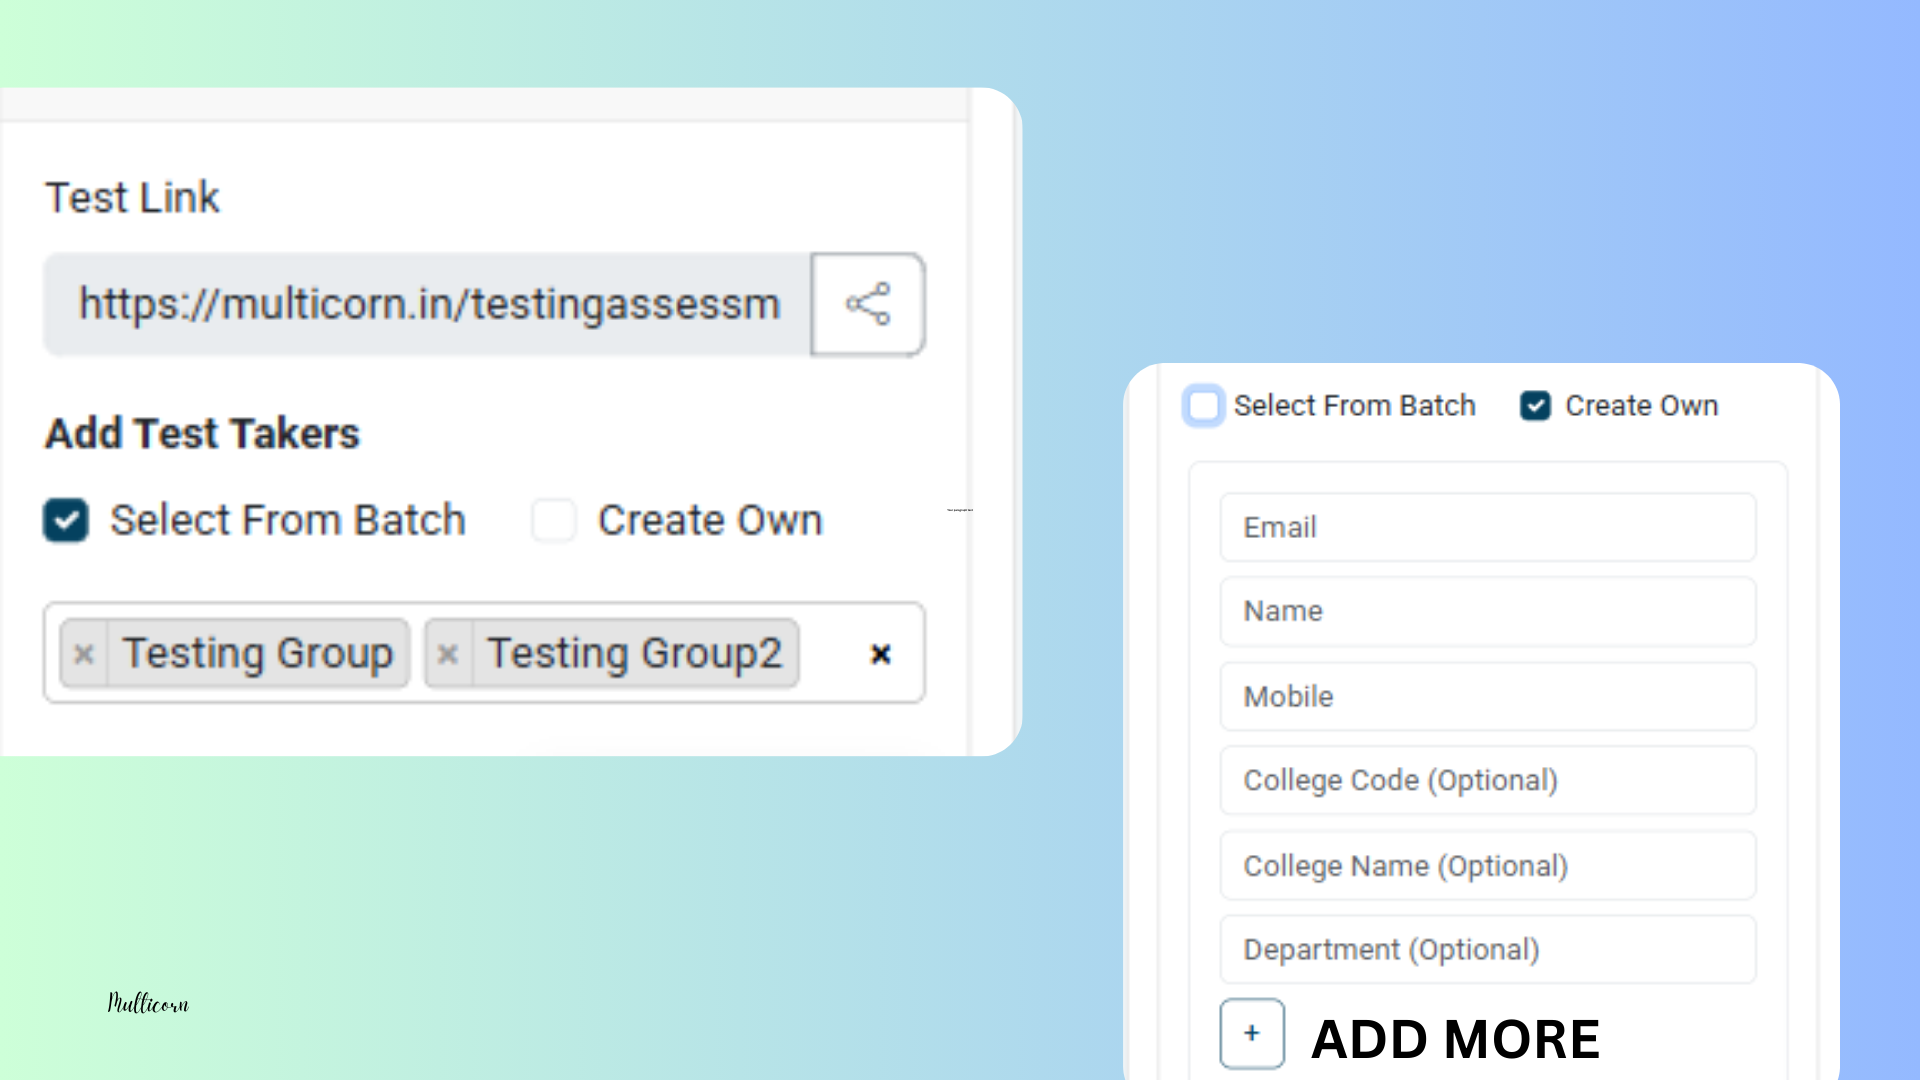
Task: Click the Multicorn logo
Action: click(148, 1003)
